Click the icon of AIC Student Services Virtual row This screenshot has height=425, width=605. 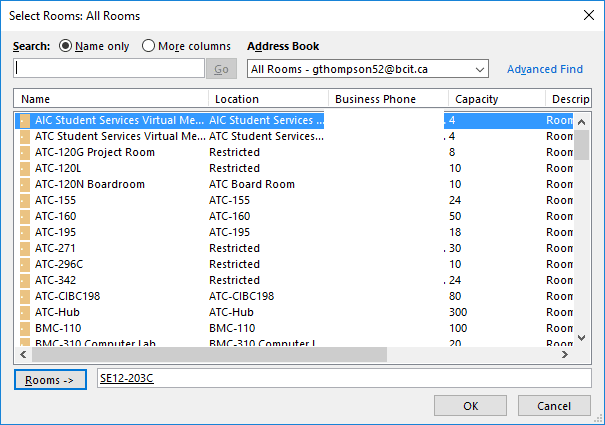click(25, 120)
